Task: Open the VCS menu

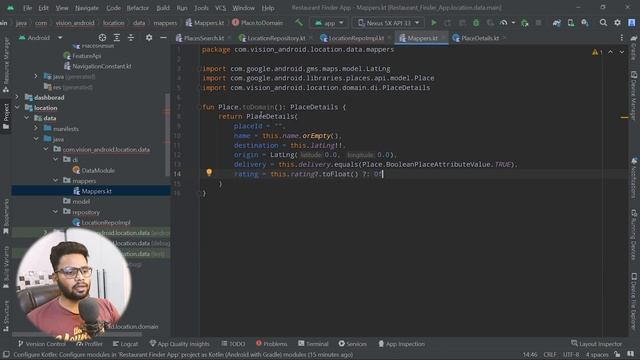Action: (220, 8)
